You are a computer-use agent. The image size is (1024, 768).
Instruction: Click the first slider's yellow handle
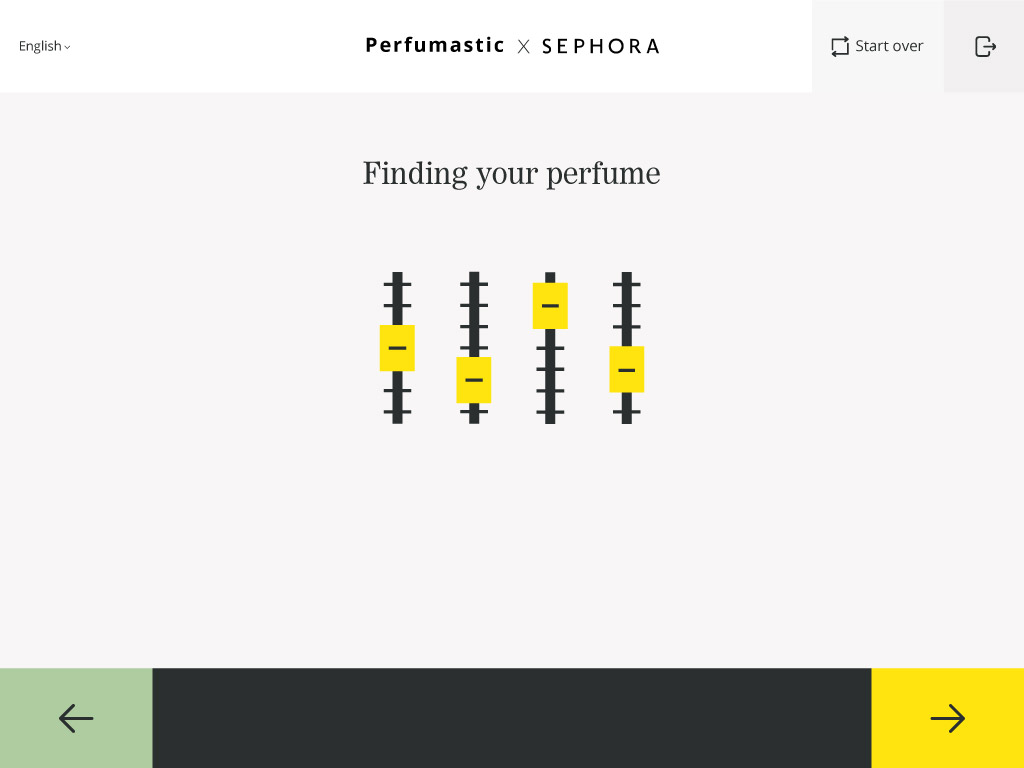[397, 348]
